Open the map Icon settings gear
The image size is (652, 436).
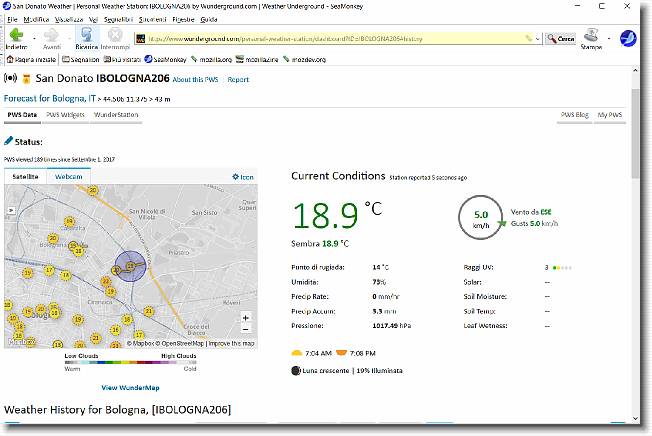click(x=235, y=177)
